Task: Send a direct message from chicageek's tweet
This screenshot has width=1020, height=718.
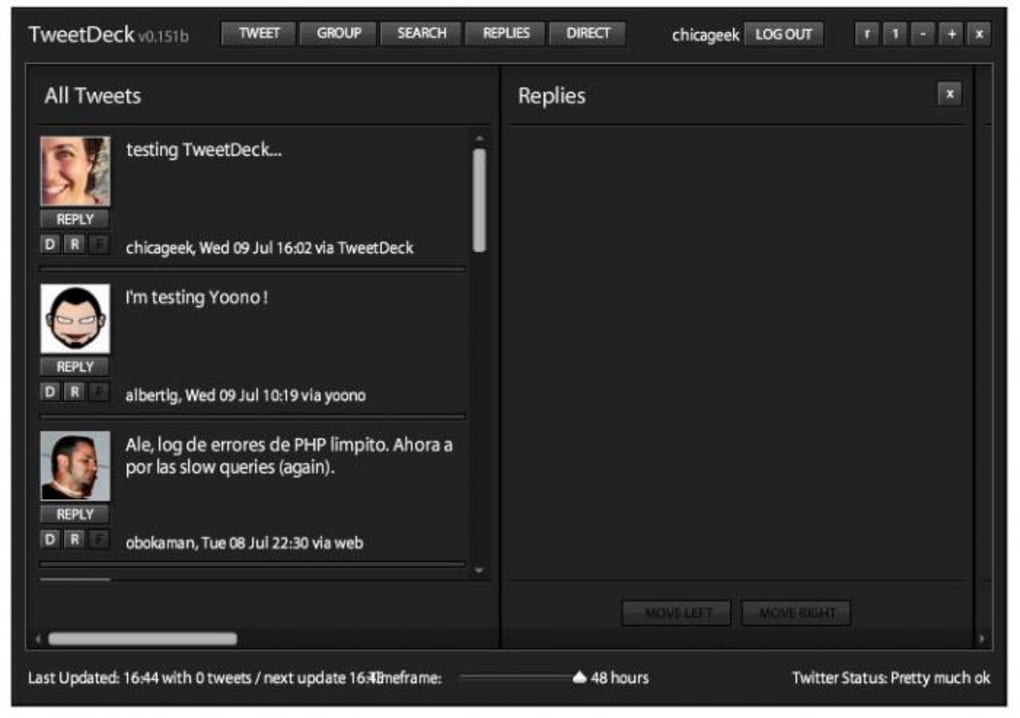Action: click(49, 243)
